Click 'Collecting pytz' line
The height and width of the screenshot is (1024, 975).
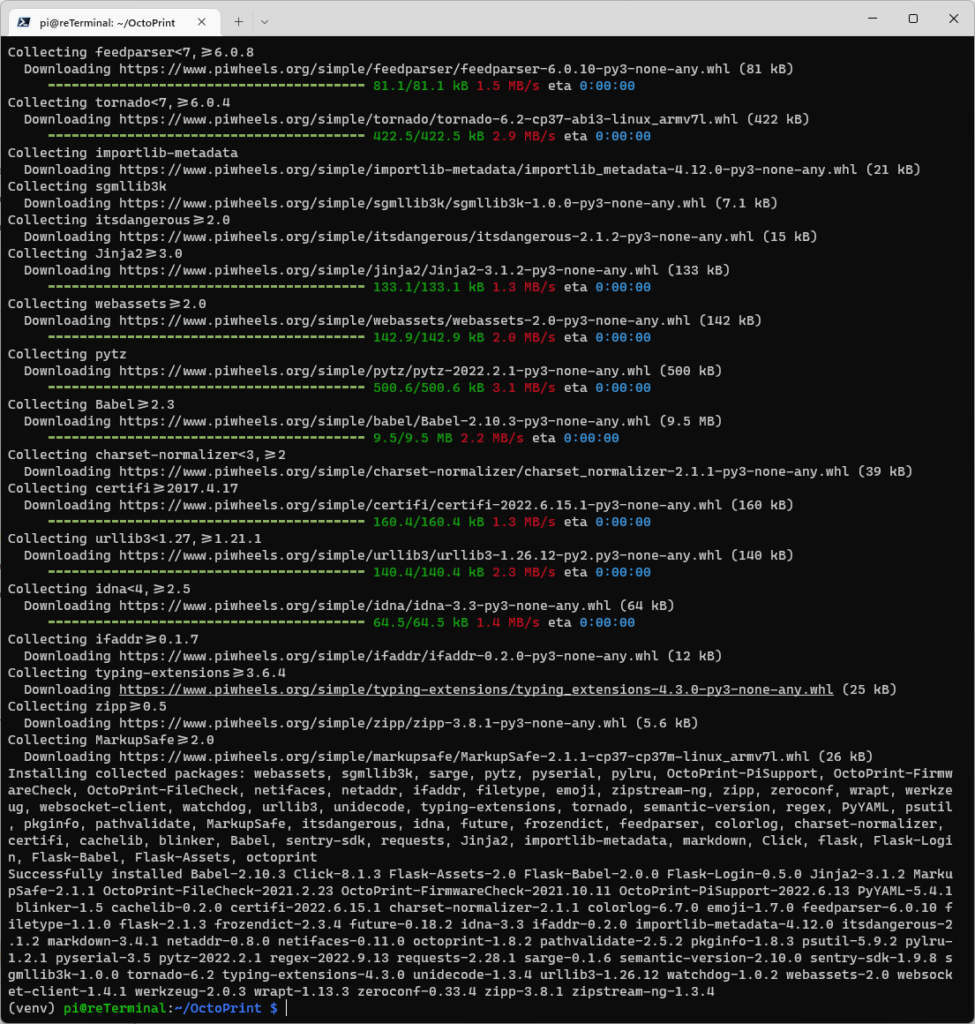(x=67, y=354)
